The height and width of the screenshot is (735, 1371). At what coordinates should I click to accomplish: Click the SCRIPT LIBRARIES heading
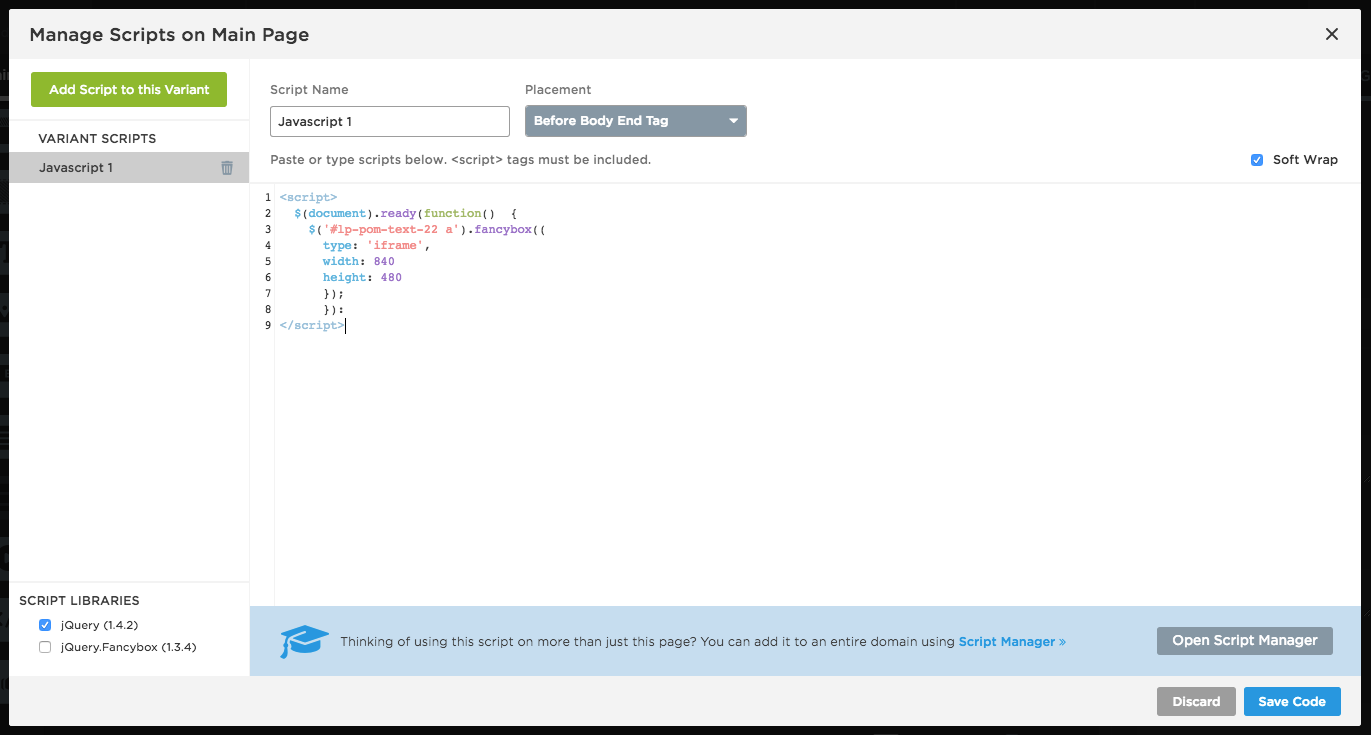[79, 601]
